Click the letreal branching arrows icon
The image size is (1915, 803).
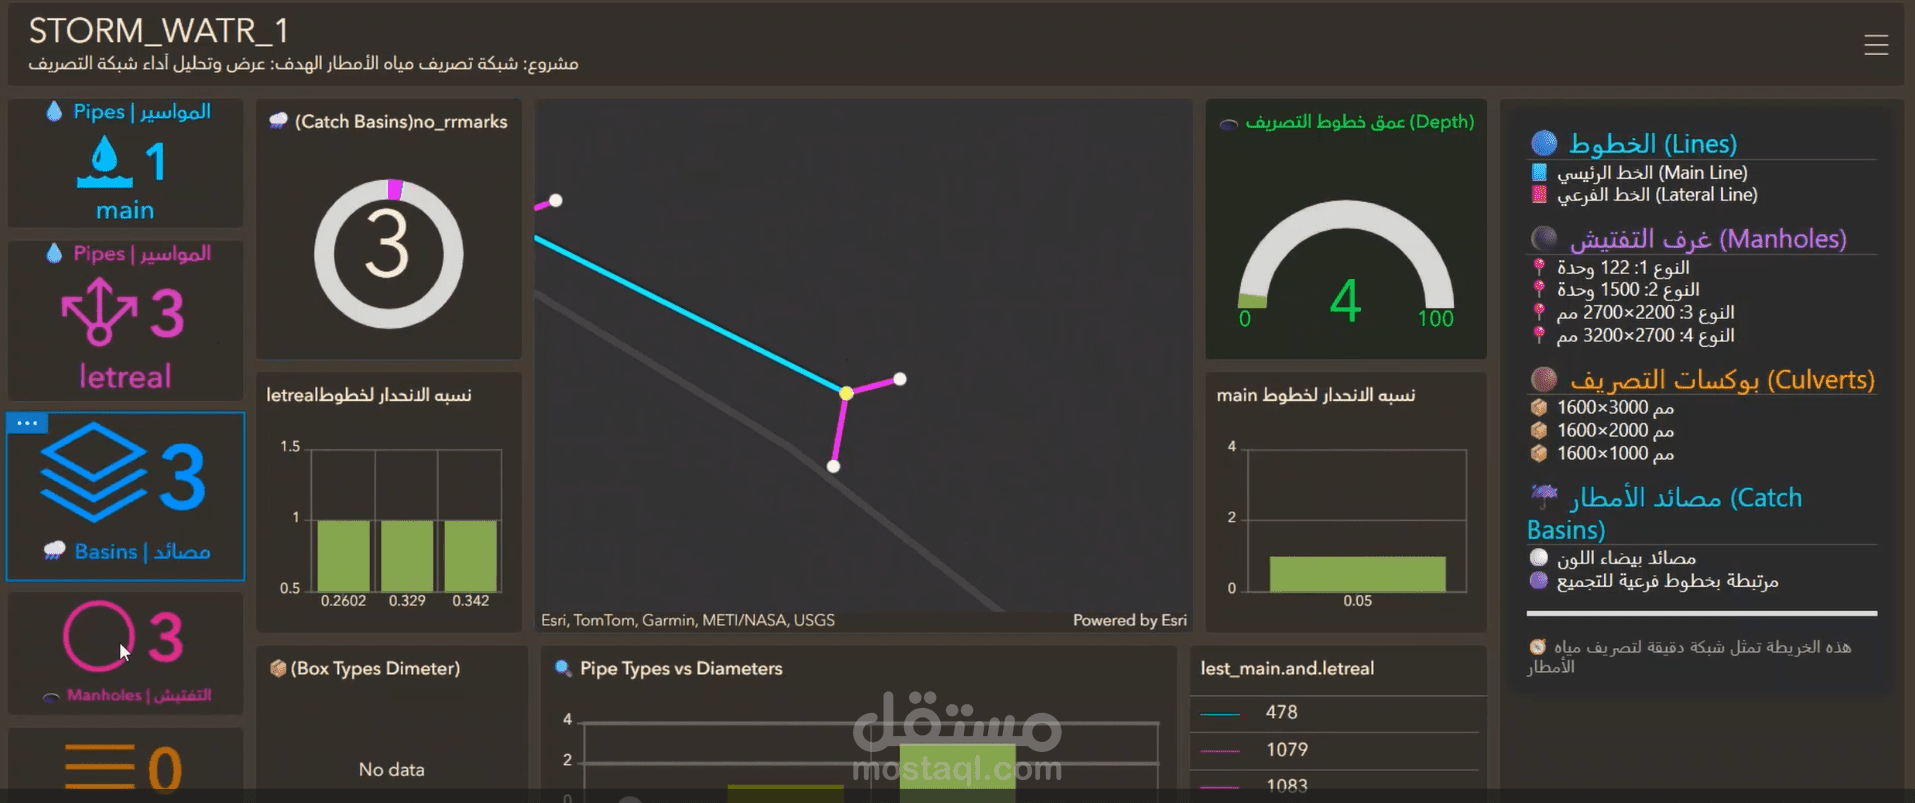click(x=99, y=311)
